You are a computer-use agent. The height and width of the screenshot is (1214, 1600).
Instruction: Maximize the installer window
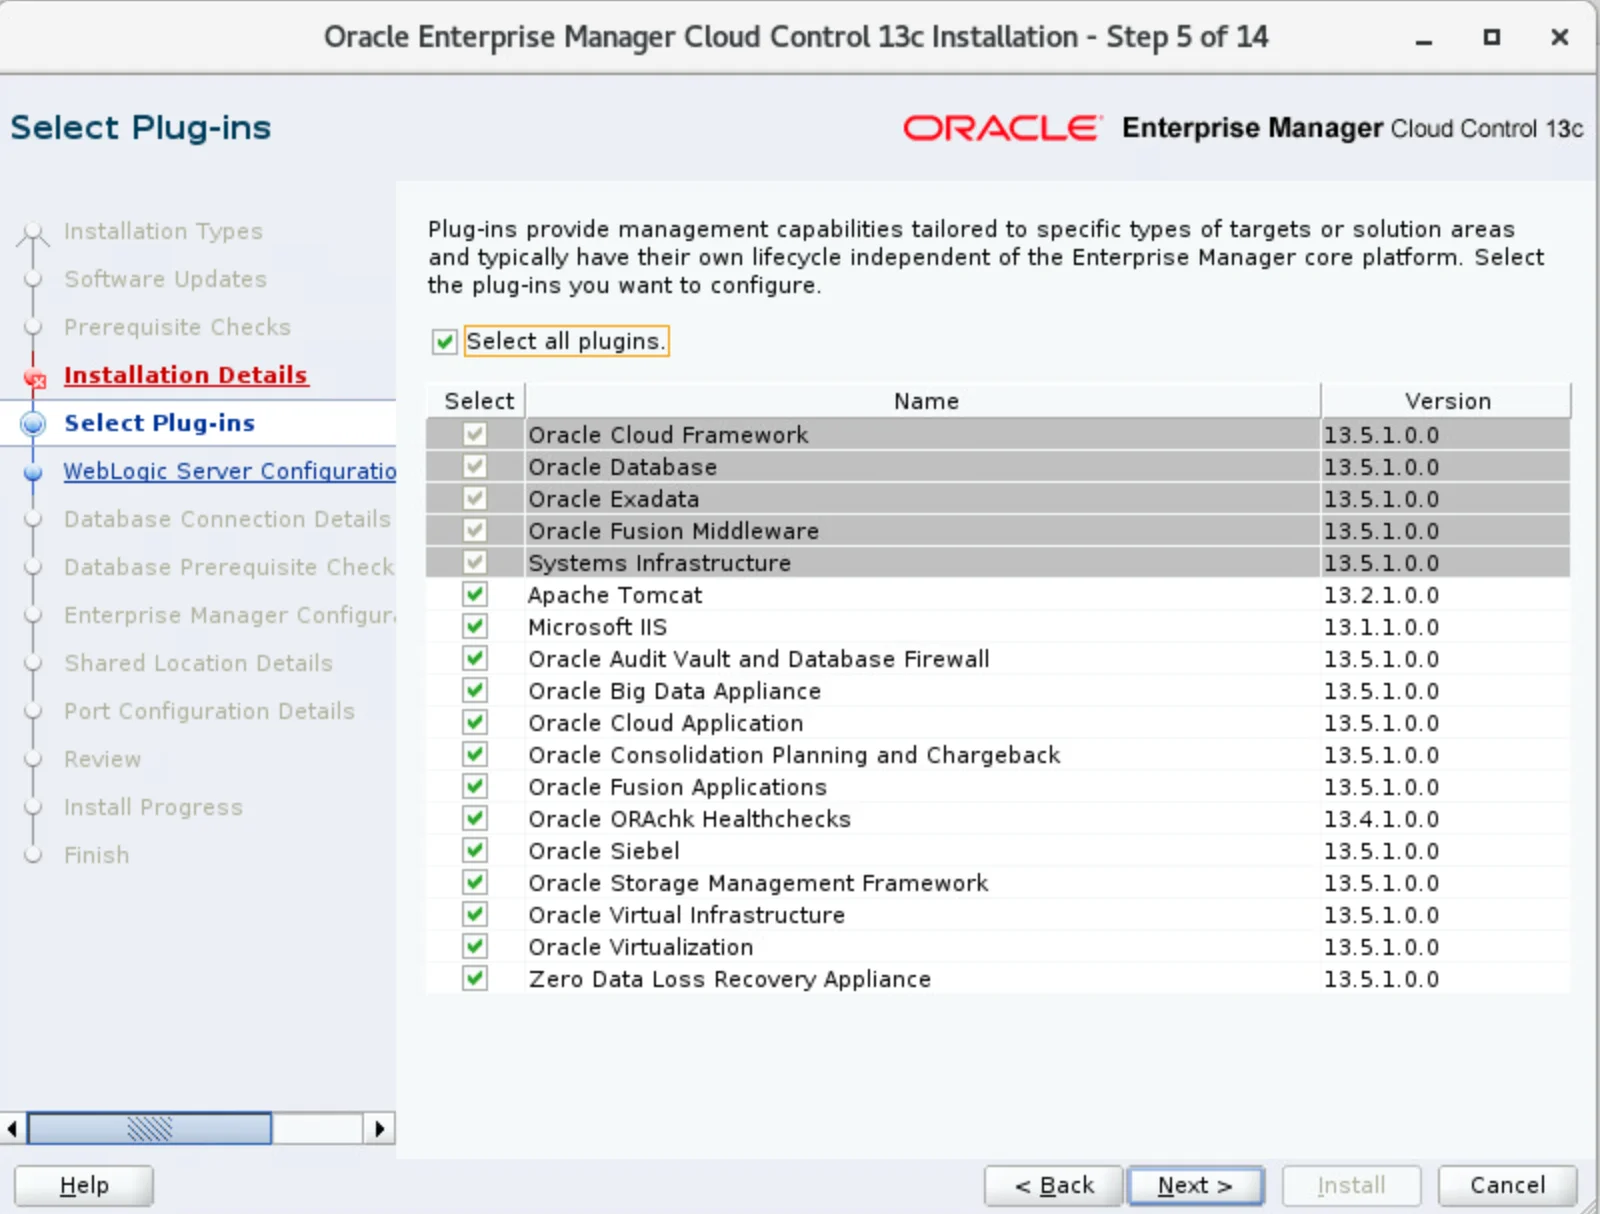(1491, 38)
